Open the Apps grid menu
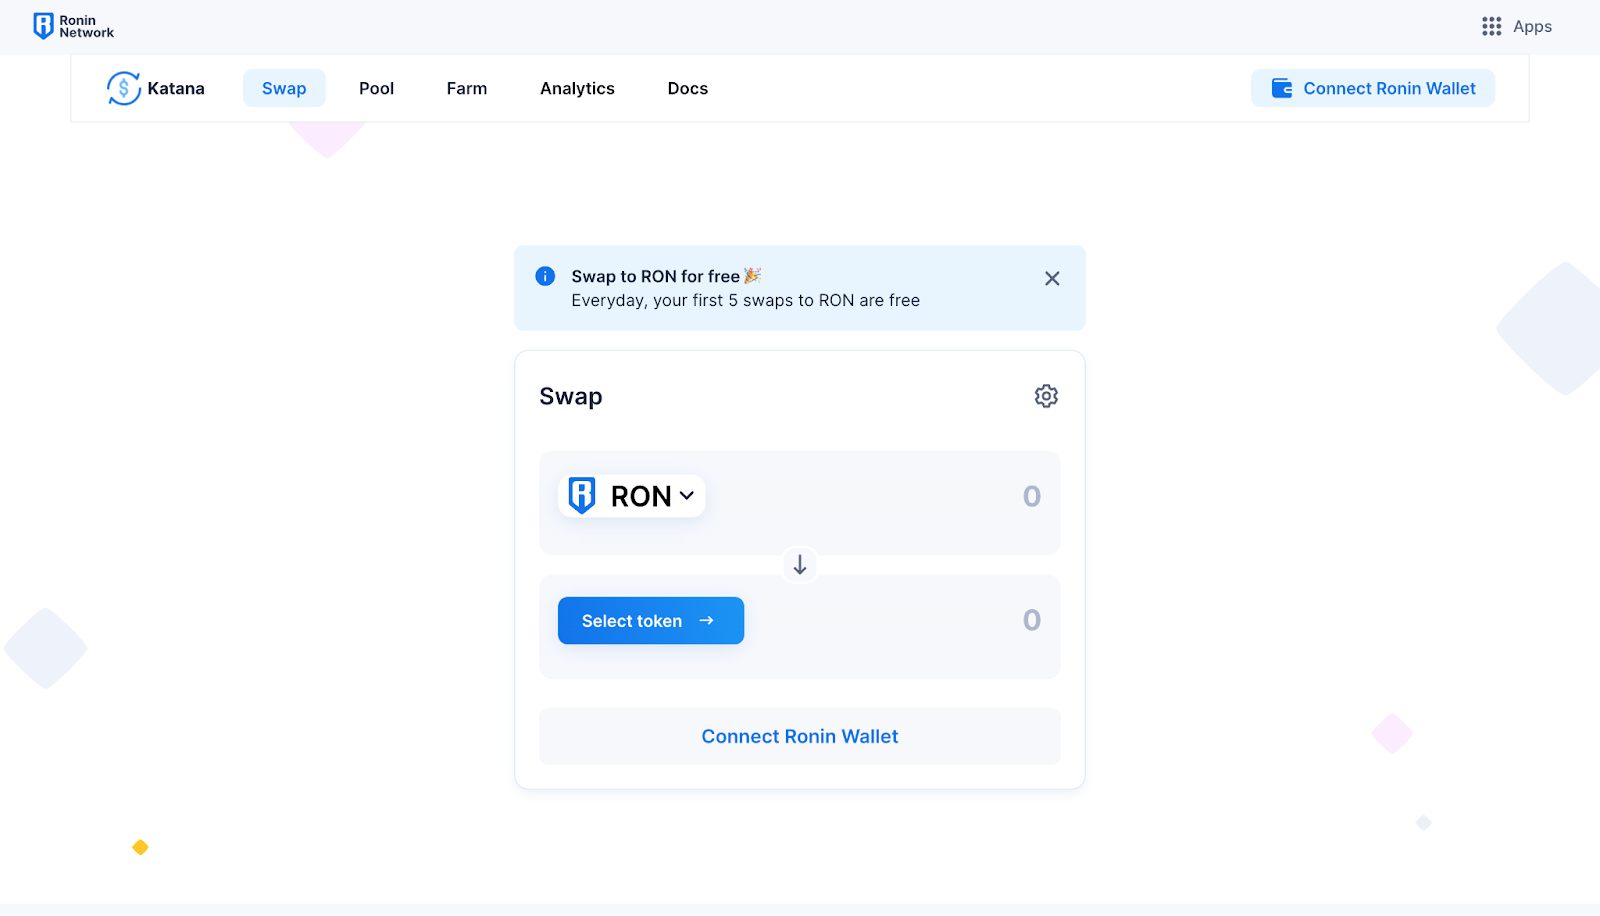 pyautogui.click(x=1516, y=27)
